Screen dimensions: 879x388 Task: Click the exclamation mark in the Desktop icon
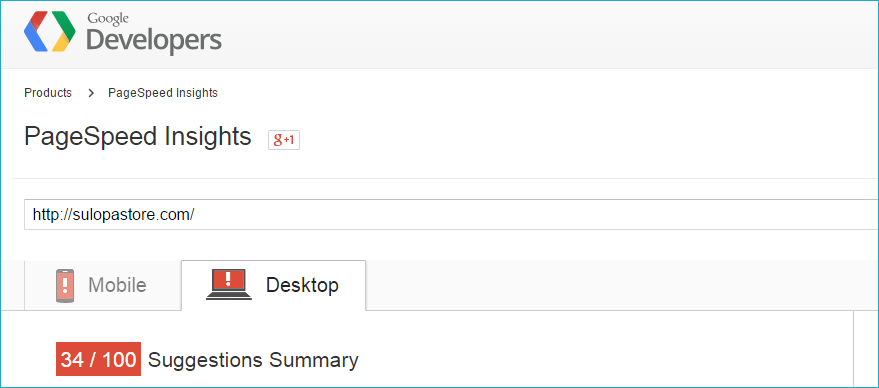pyautogui.click(x=228, y=279)
